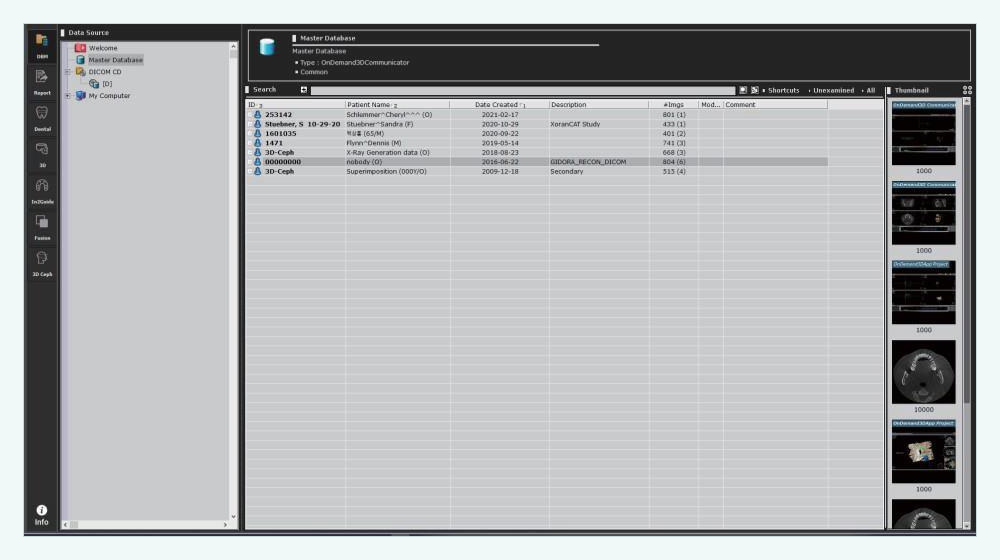
Task: Click Secondary description cell
Action: tap(567, 172)
